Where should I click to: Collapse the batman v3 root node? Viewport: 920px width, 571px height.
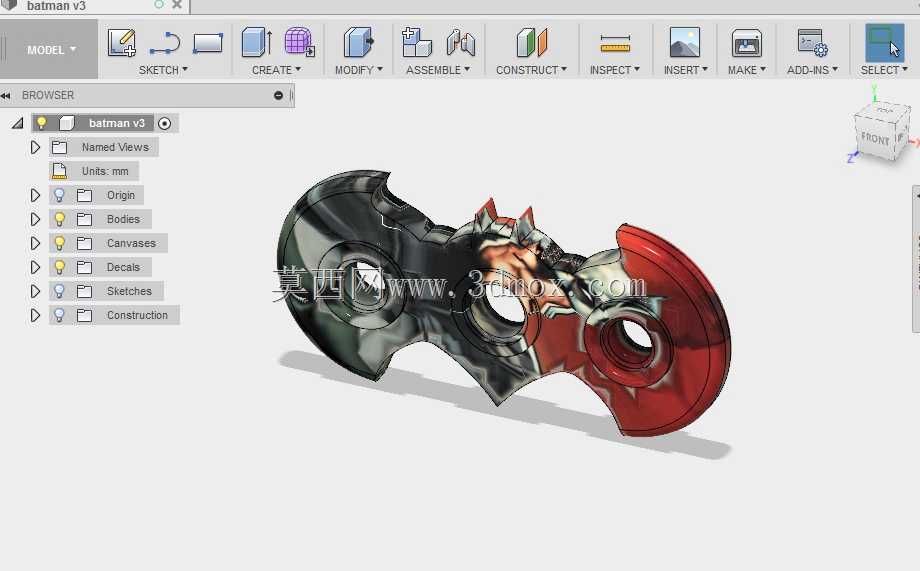18,123
